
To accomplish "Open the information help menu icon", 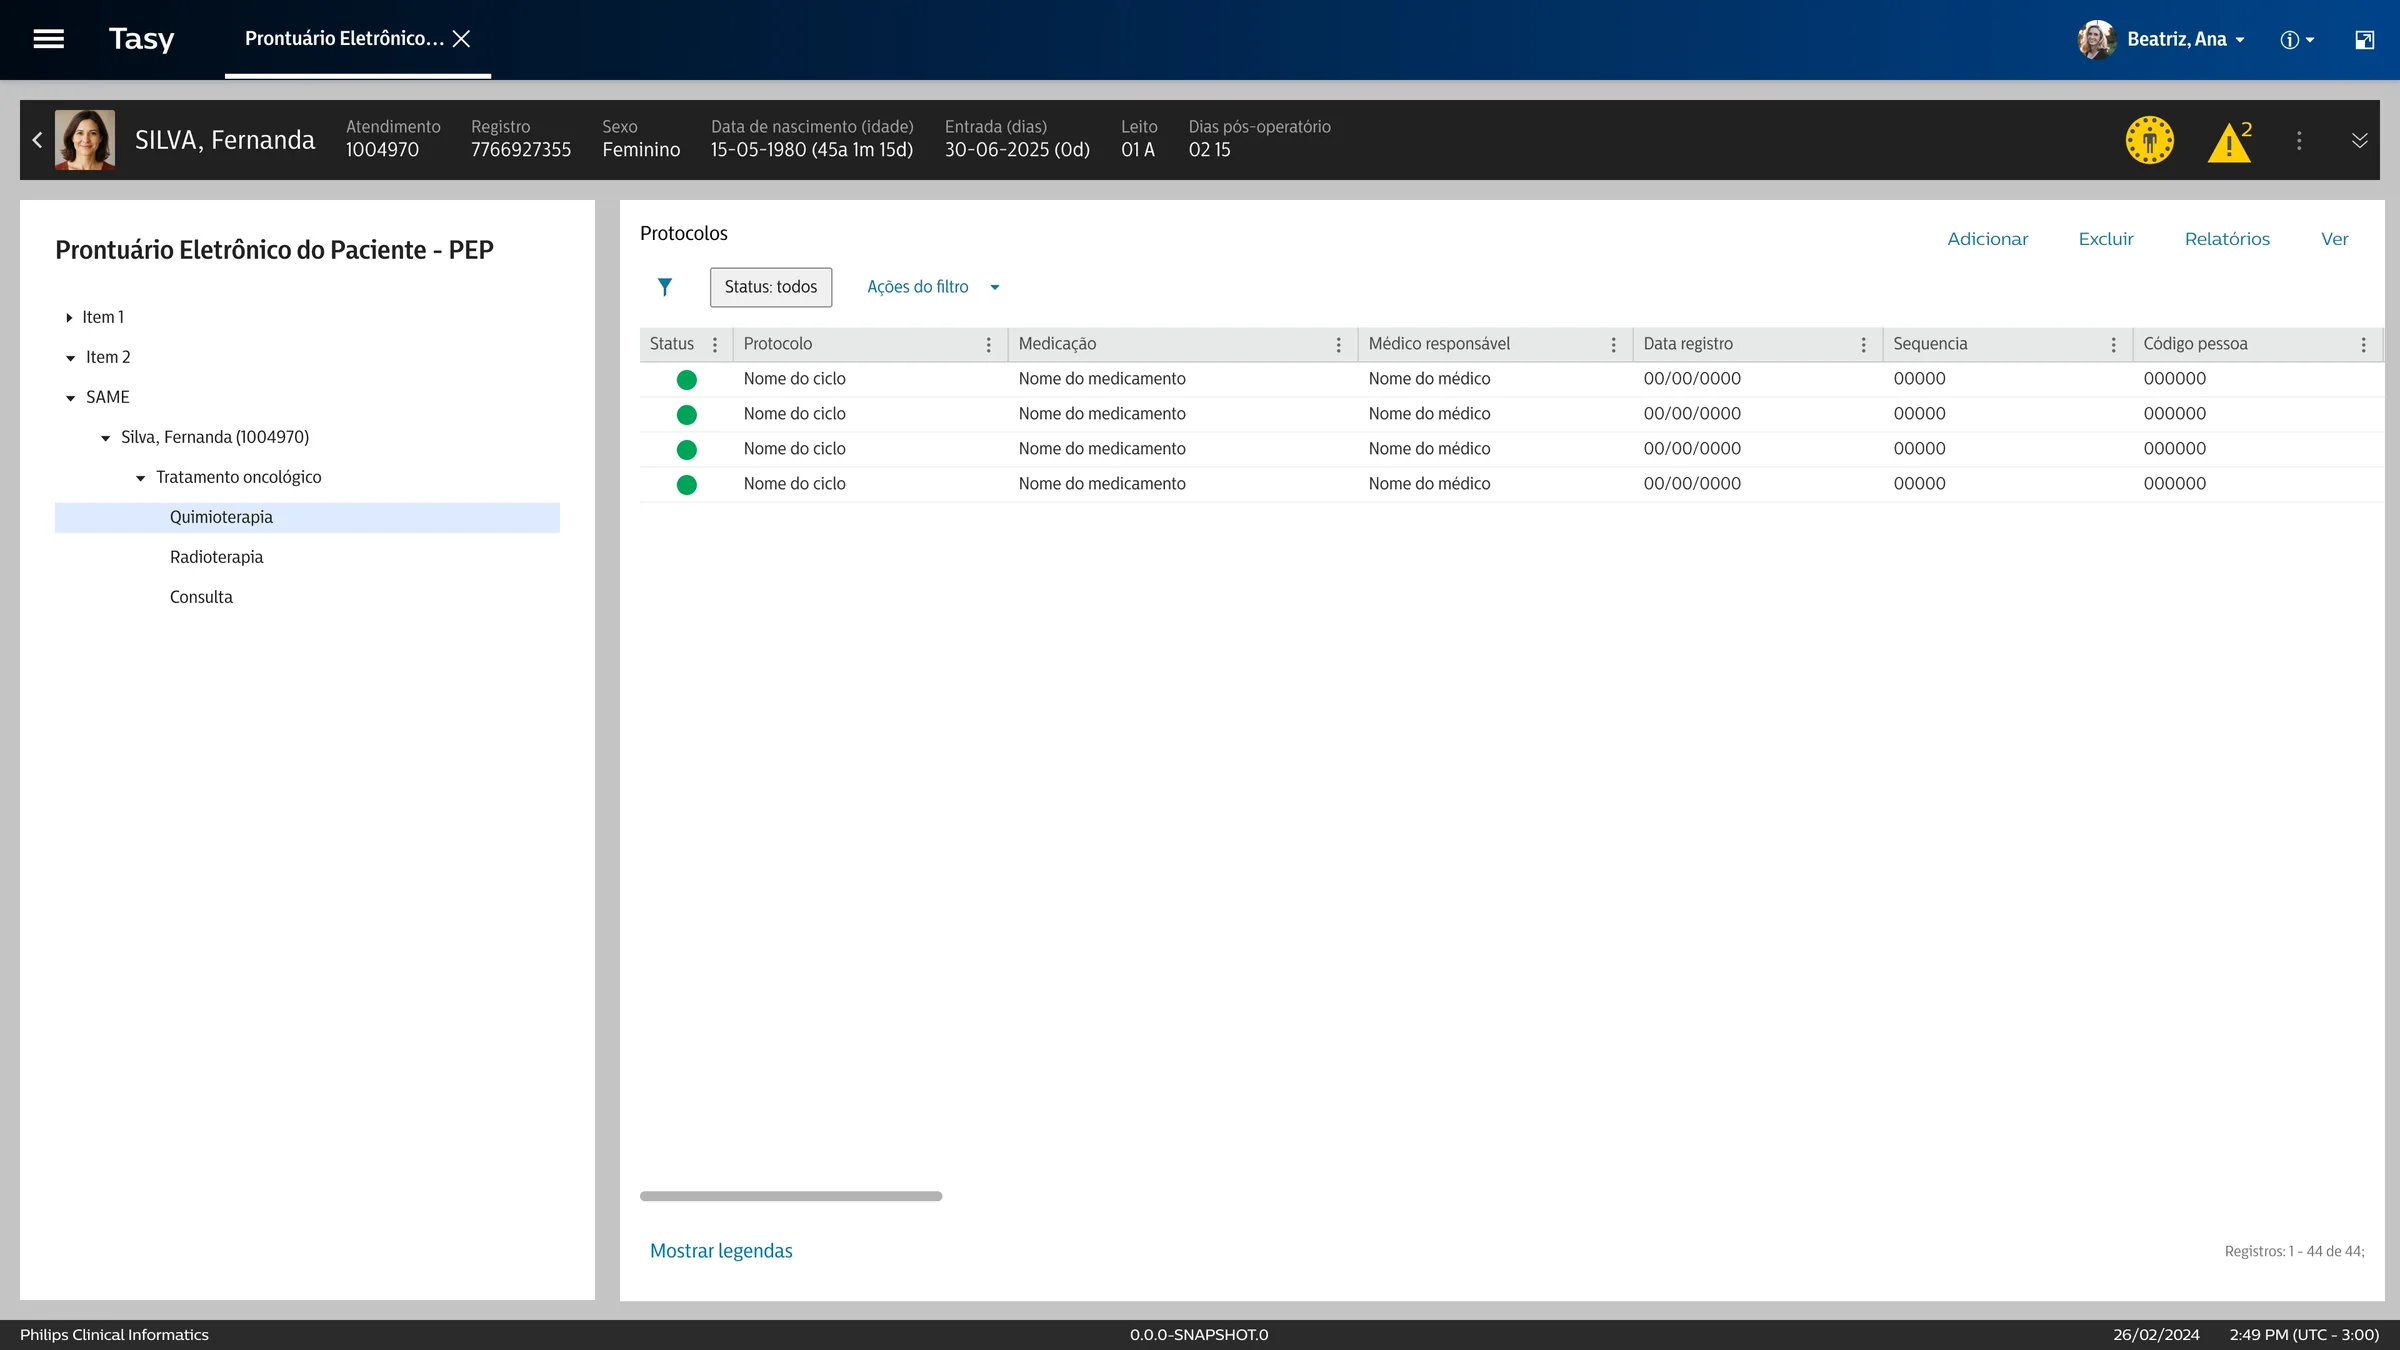I will click(2297, 40).
